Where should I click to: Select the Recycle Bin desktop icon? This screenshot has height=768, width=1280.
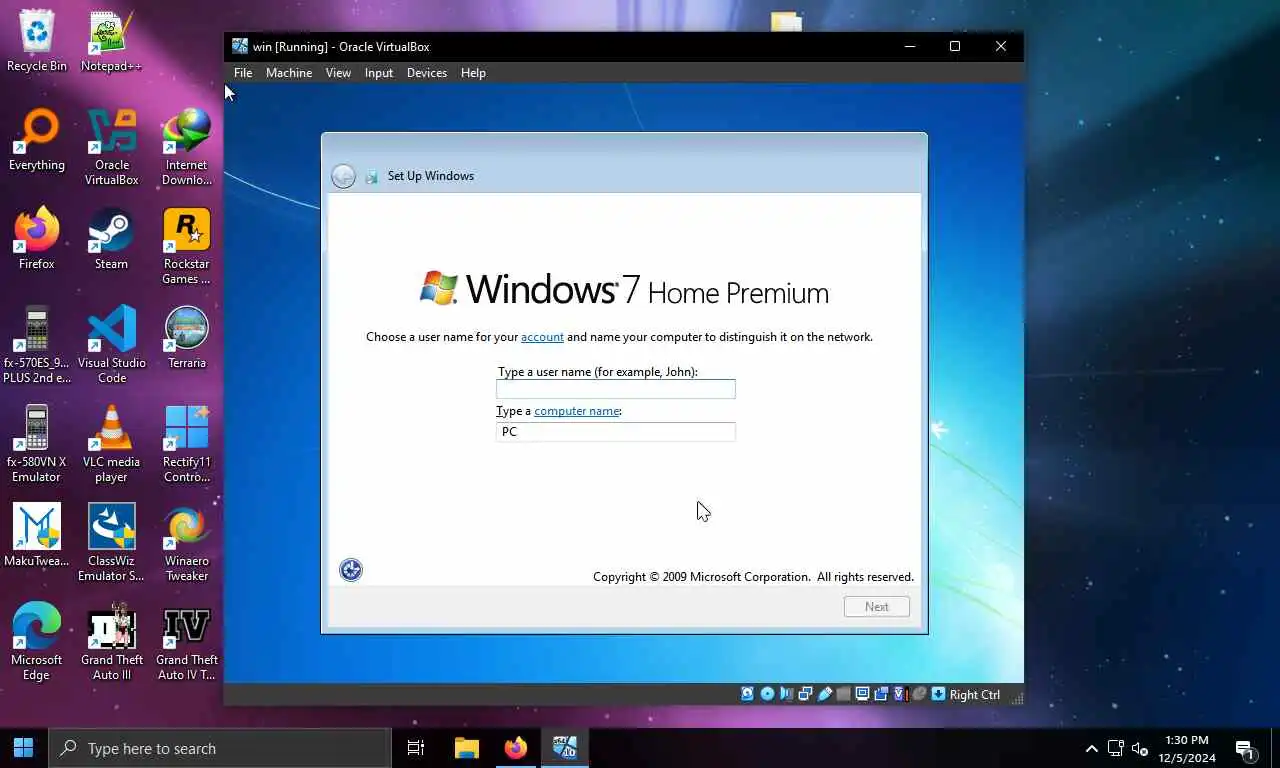click(x=37, y=41)
